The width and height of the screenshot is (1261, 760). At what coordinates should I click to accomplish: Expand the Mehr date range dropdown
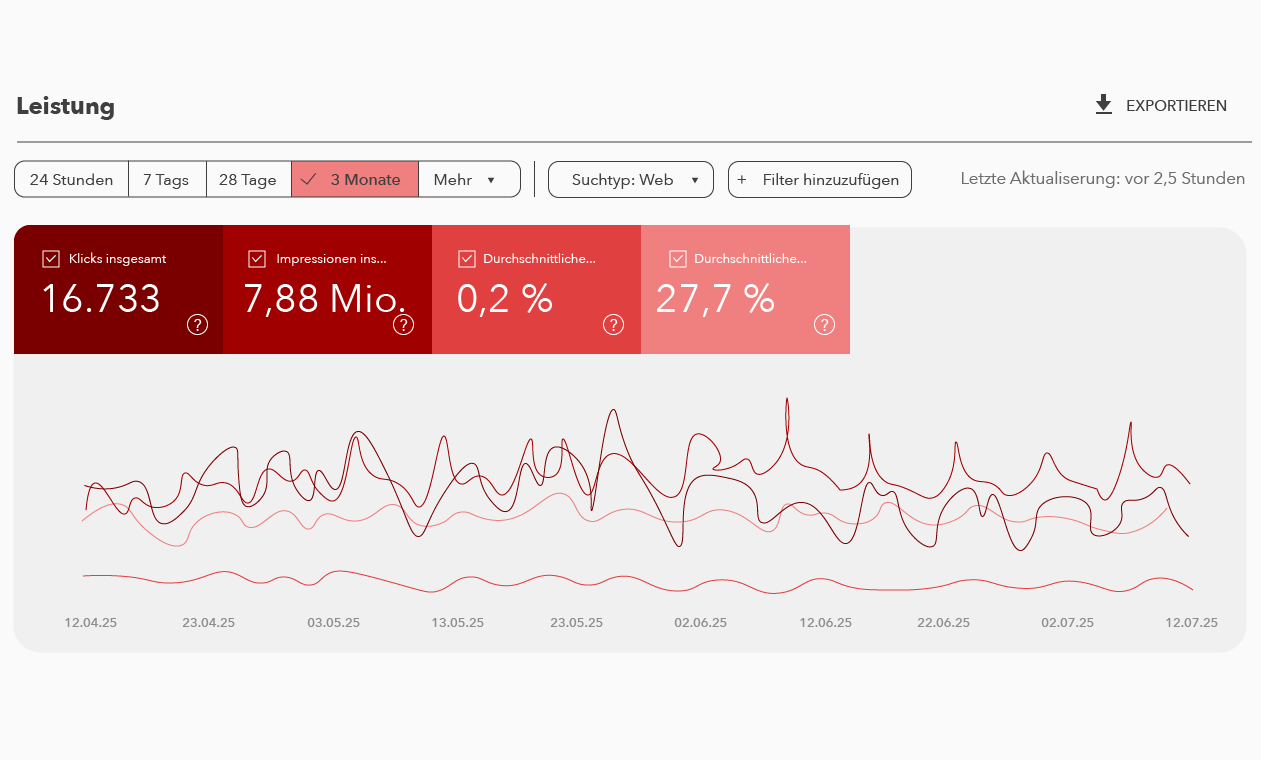click(x=469, y=180)
